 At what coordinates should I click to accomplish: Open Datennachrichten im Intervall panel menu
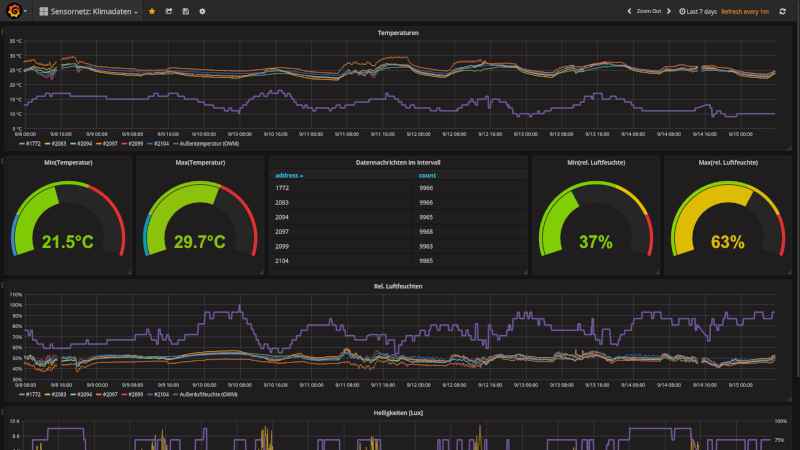[398, 163]
